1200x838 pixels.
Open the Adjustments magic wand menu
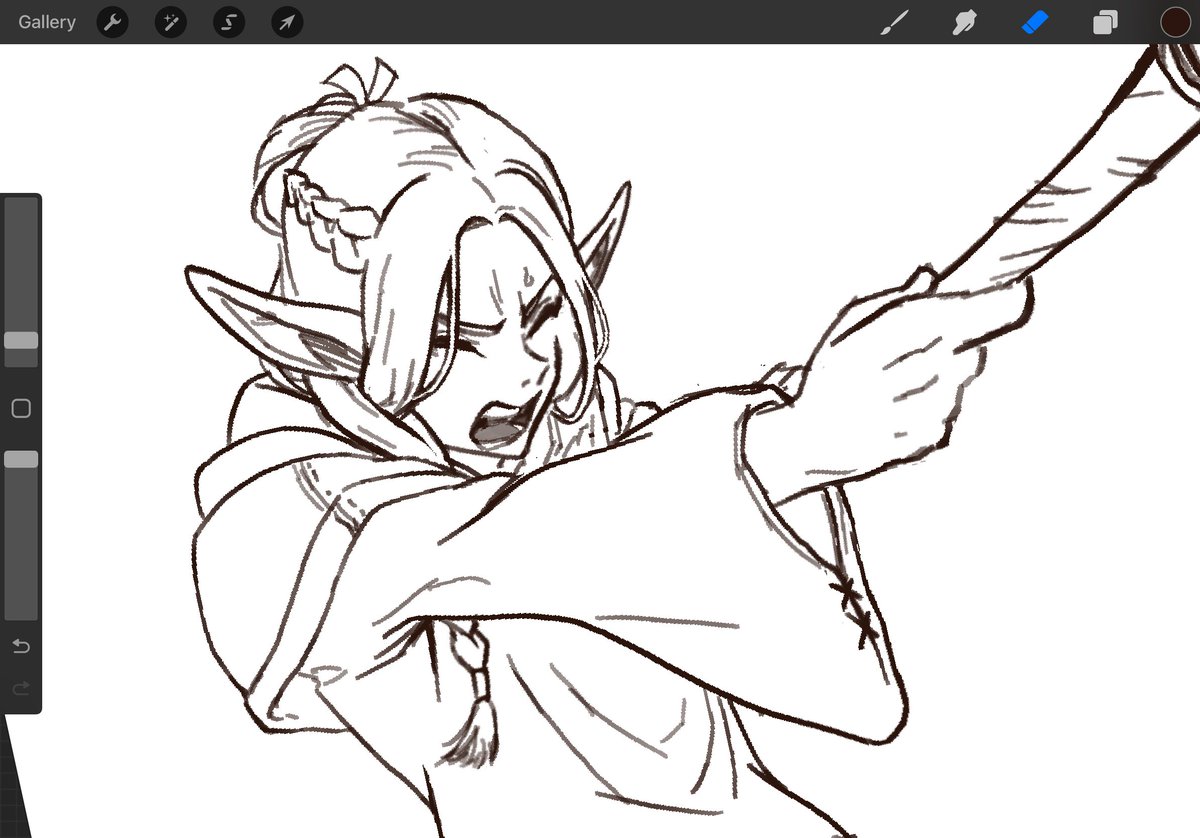[170, 22]
